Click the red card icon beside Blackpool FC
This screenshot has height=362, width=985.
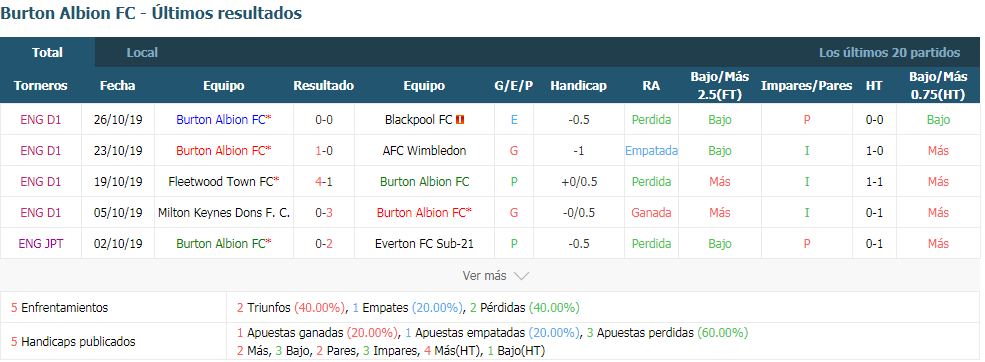(460, 120)
